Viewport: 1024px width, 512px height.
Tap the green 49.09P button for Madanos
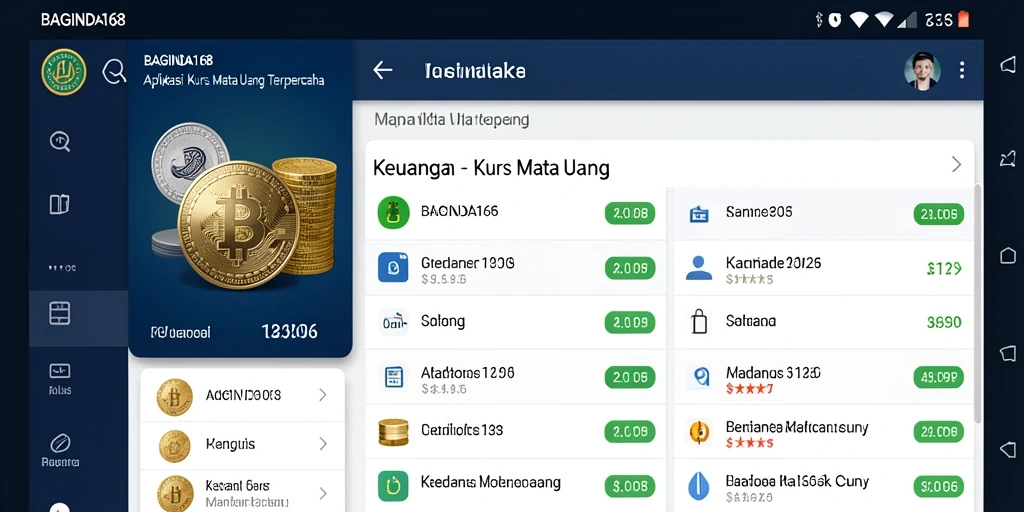click(x=938, y=377)
